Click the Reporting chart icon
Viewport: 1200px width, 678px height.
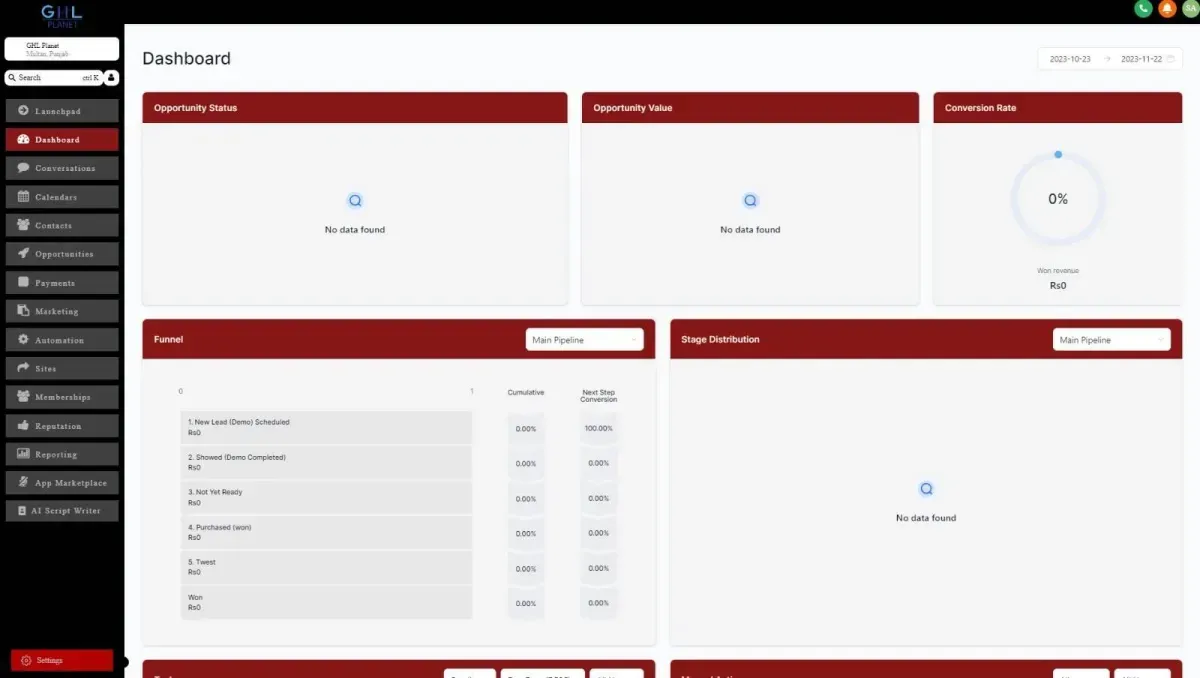click(23, 454)
